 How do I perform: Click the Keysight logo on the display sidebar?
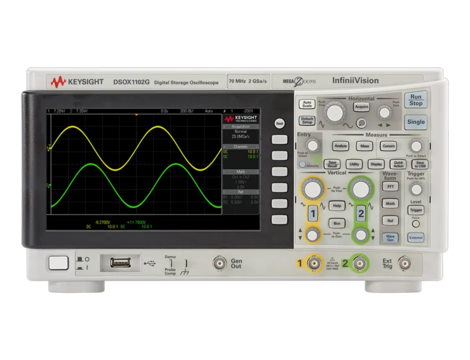pyautogui.click(x=241, y=119)
